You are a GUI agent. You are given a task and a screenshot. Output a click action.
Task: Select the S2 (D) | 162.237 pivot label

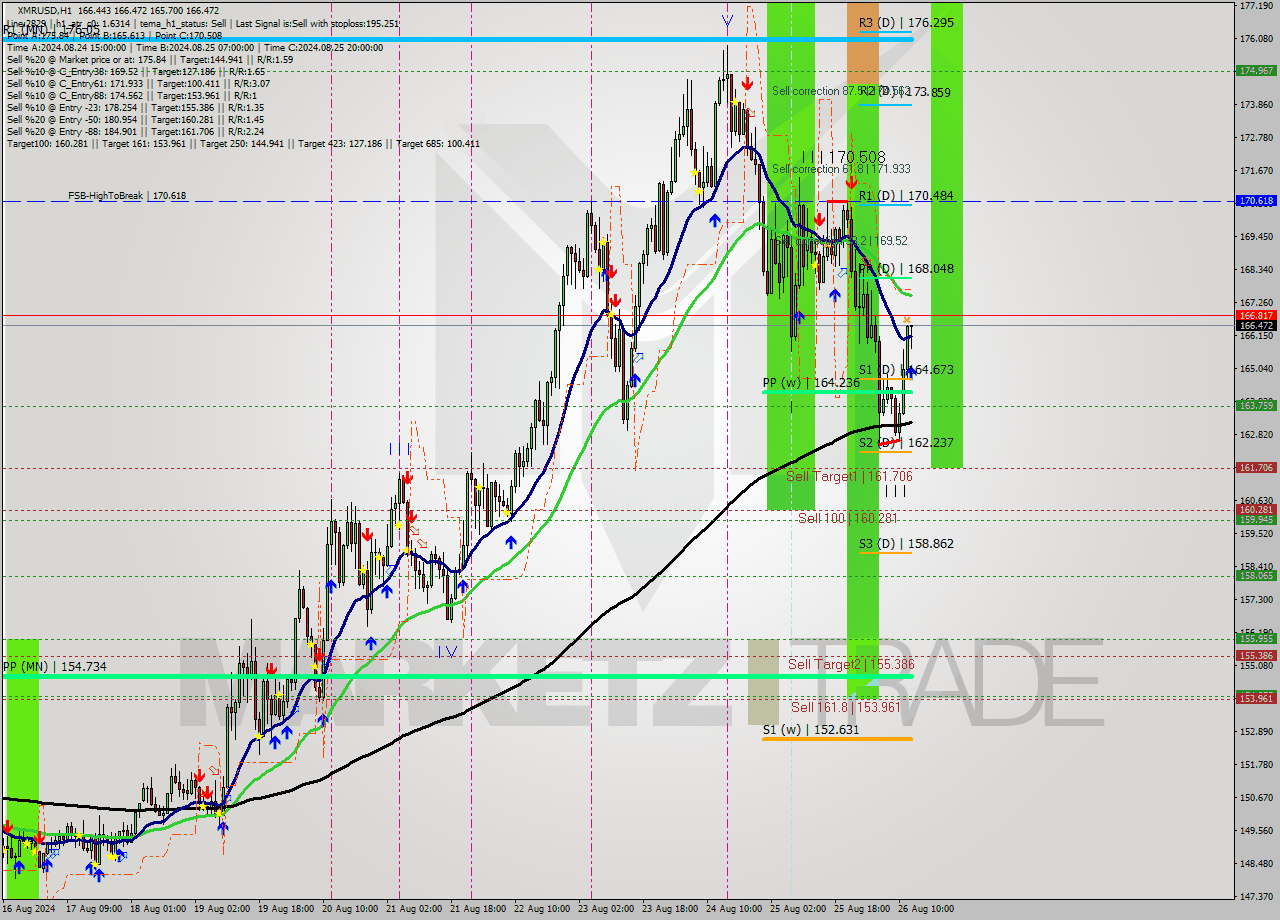[x=906, y=443]
